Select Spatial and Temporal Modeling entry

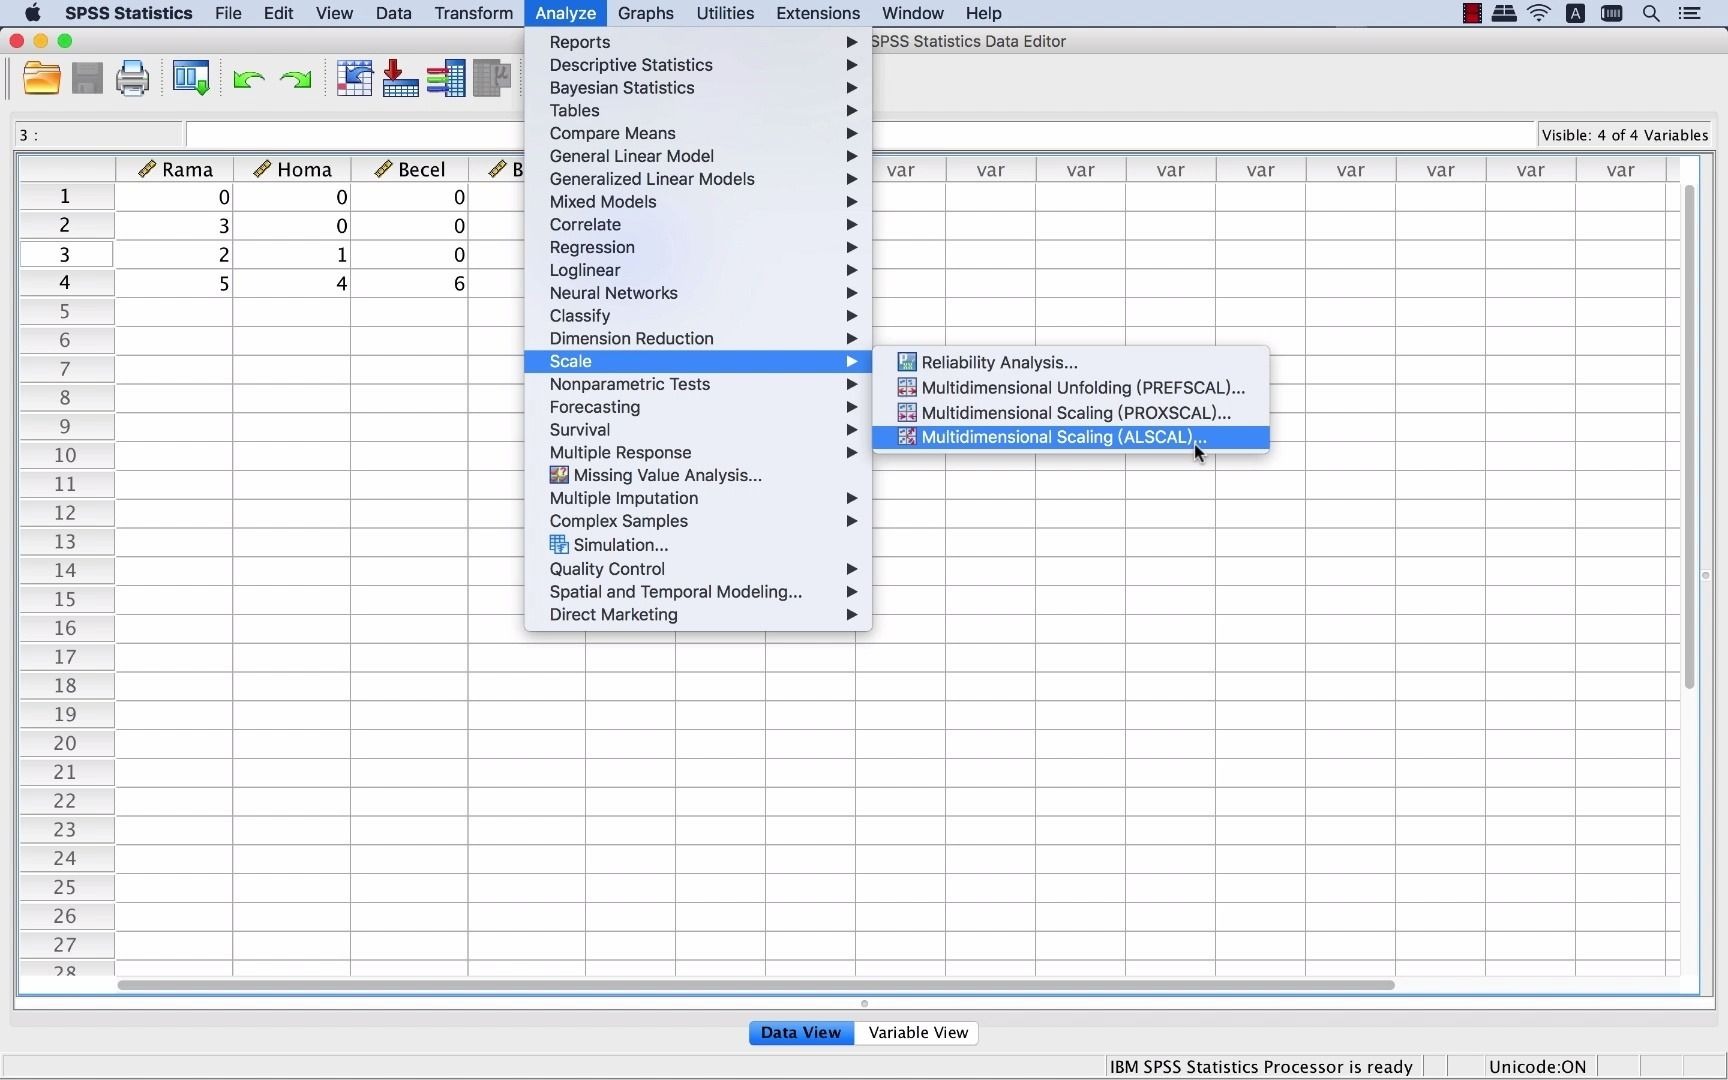698,592
